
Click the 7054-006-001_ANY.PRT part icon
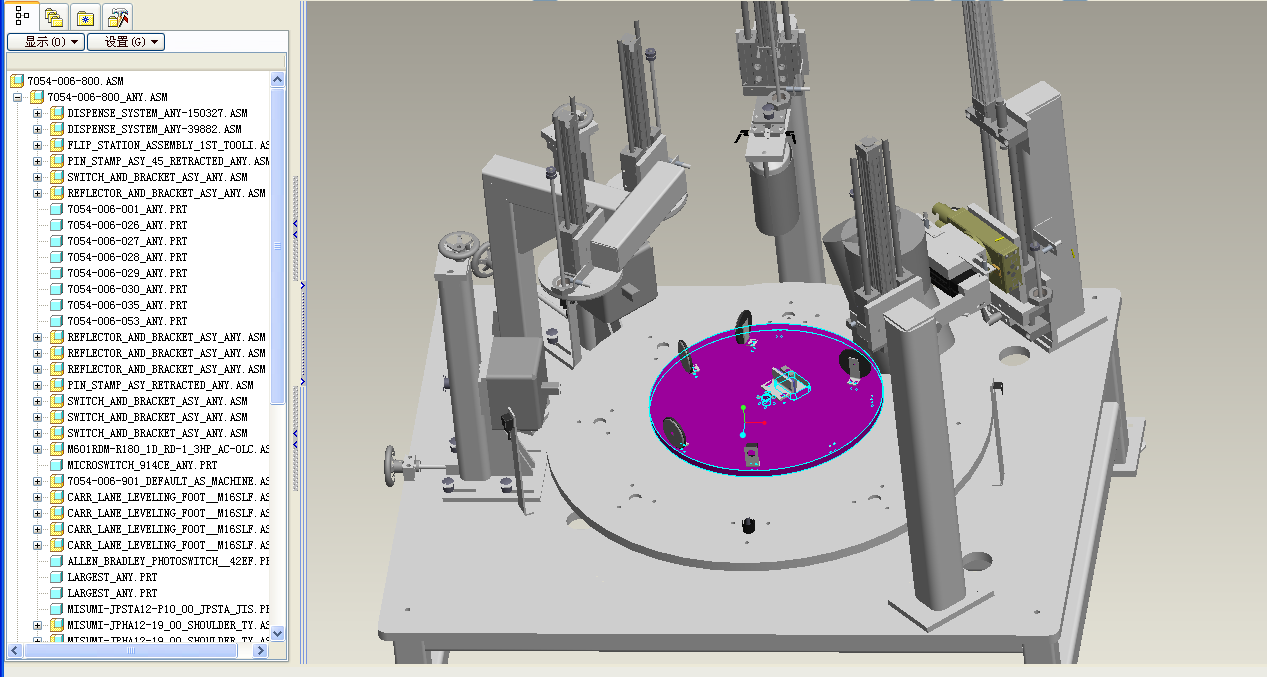[x=57, y=209]
